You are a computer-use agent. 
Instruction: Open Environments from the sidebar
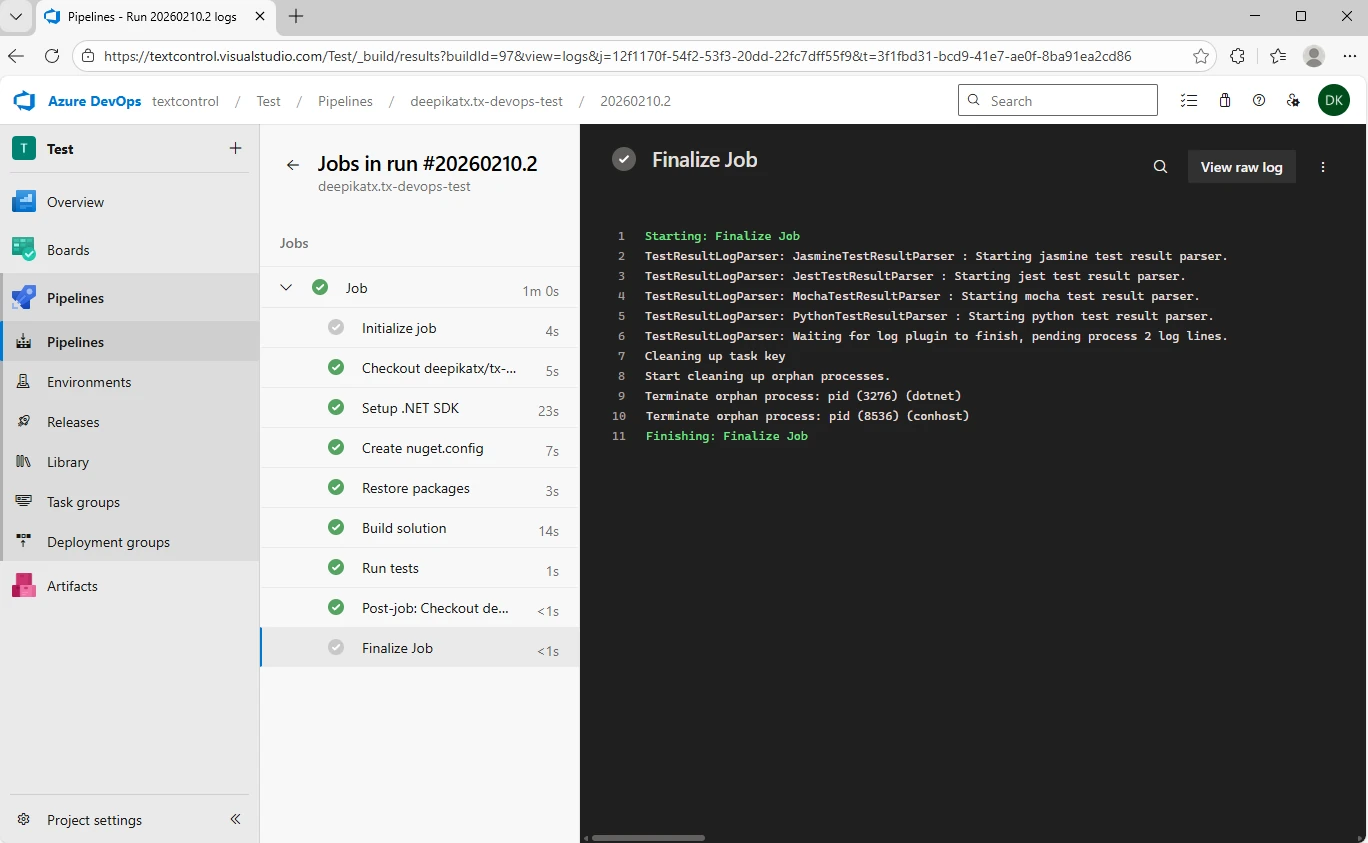(89, 381)
